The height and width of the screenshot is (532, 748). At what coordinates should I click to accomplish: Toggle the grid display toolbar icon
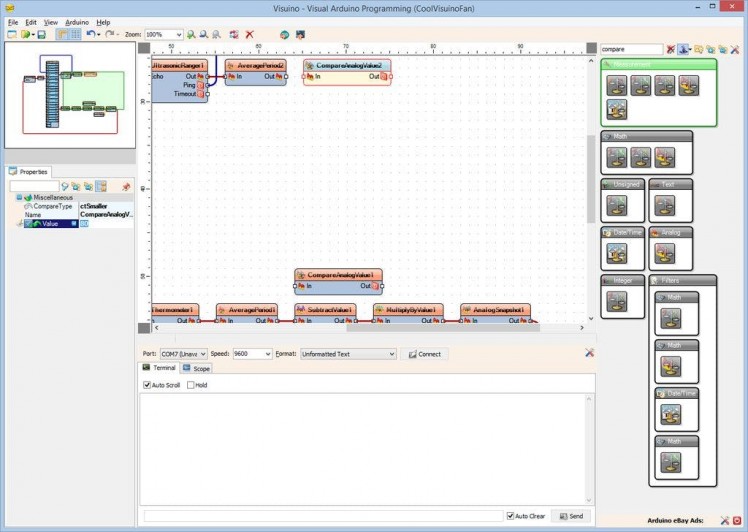(x=75, y=34)
